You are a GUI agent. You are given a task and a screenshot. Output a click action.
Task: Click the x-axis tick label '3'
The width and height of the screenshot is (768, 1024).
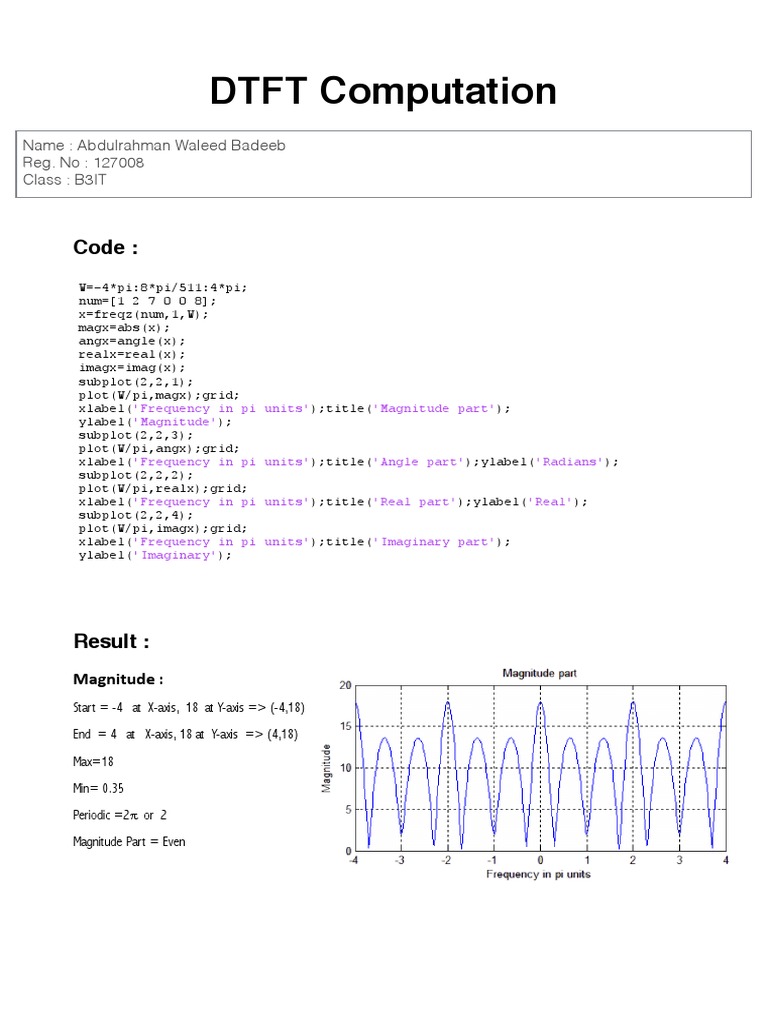[679, 860]
